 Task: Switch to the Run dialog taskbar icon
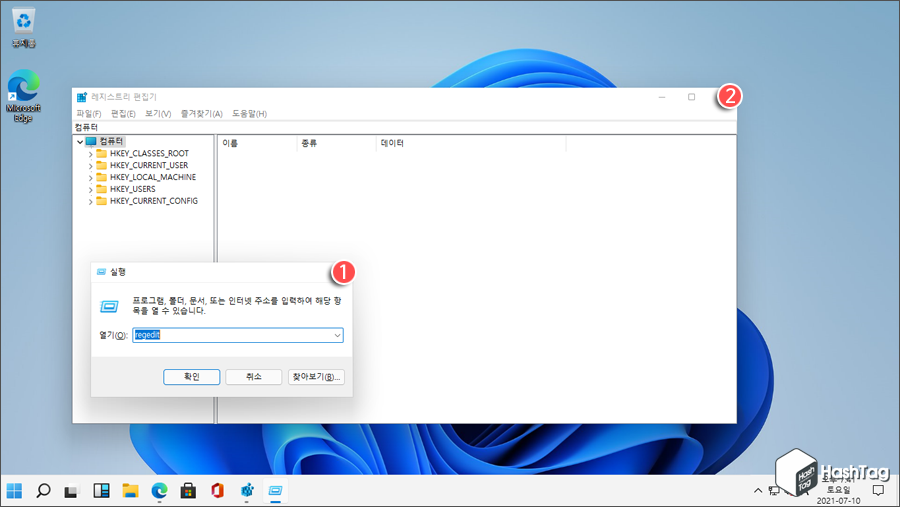pos(276,491)
